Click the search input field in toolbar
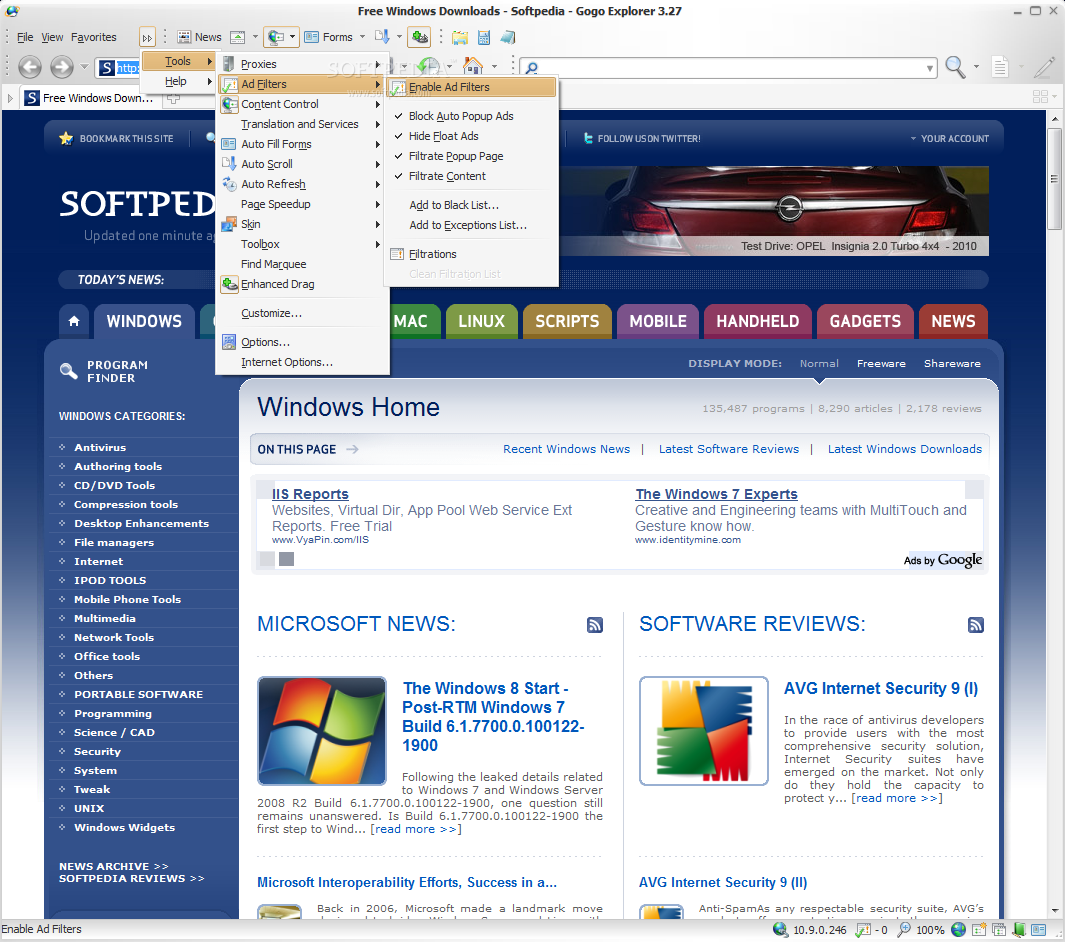Viewport: 1065px width, 942px height. (x=730, y=68)
